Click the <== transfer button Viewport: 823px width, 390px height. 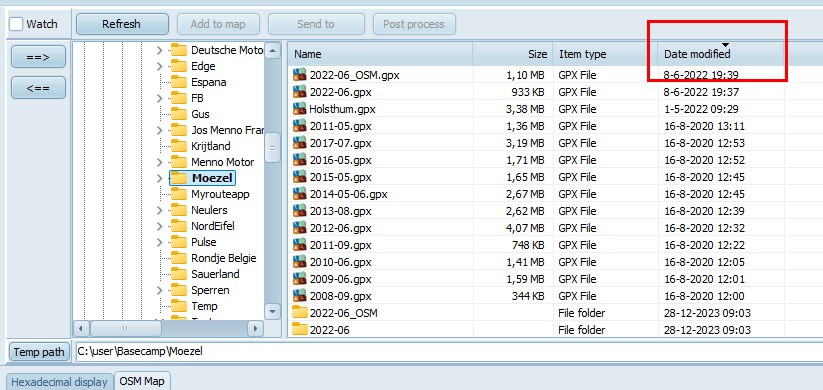[x=38, y=88]
